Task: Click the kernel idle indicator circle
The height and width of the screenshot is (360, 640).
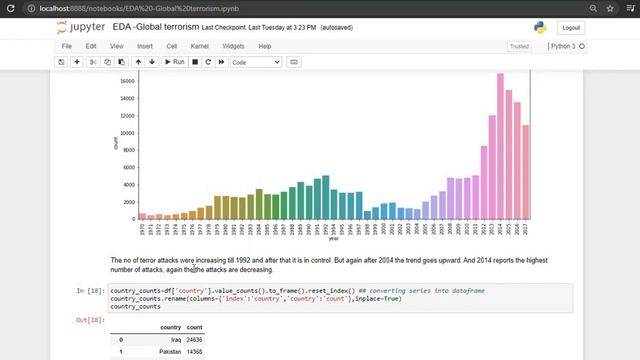Action: (x=582, y=46)
